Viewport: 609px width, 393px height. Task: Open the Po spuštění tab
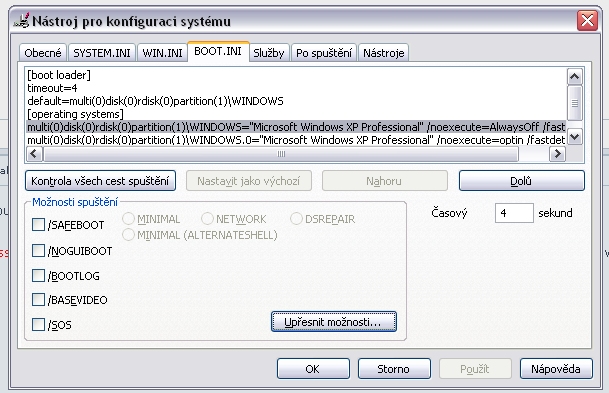coord(324,53)
